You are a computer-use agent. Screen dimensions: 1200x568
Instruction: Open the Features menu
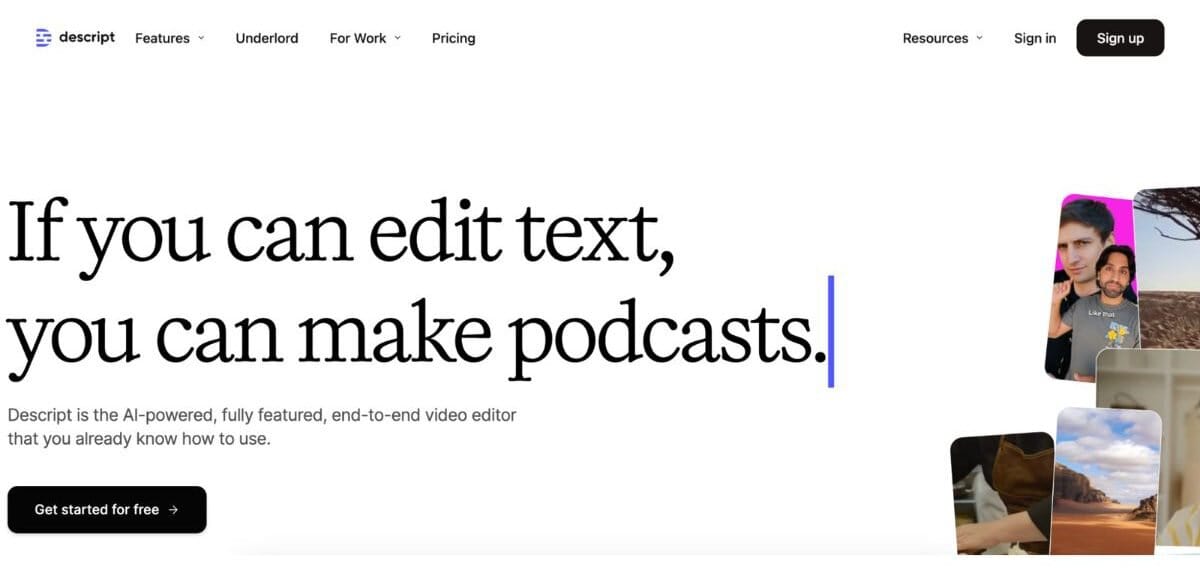162,38
